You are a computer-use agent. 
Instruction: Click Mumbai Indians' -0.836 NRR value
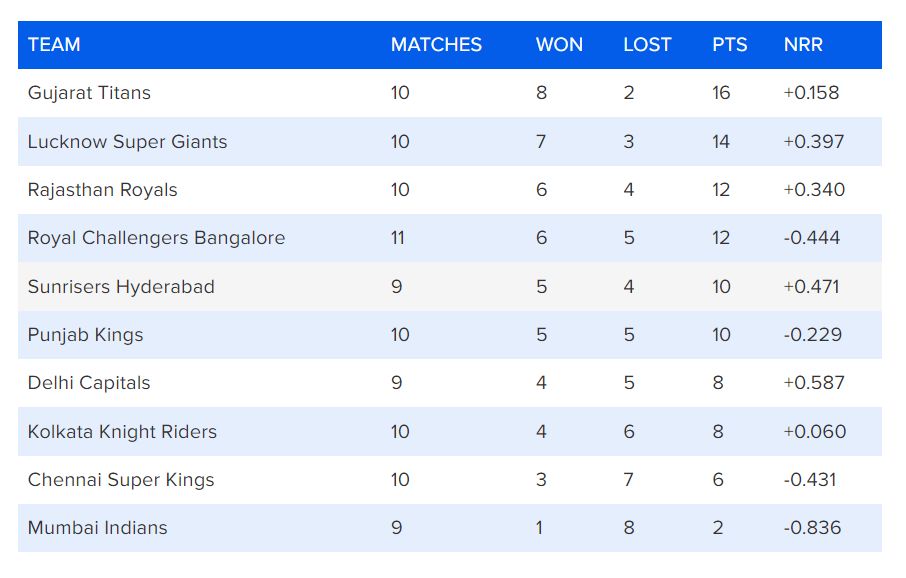[x=812, y=528]
